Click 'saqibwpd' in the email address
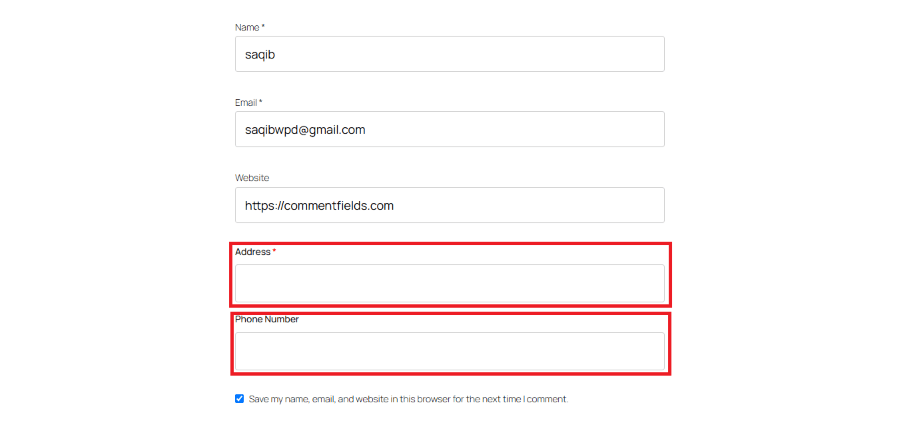Image resolution: width=900 pixels, height=421 pixels. (x=272, y=130)
